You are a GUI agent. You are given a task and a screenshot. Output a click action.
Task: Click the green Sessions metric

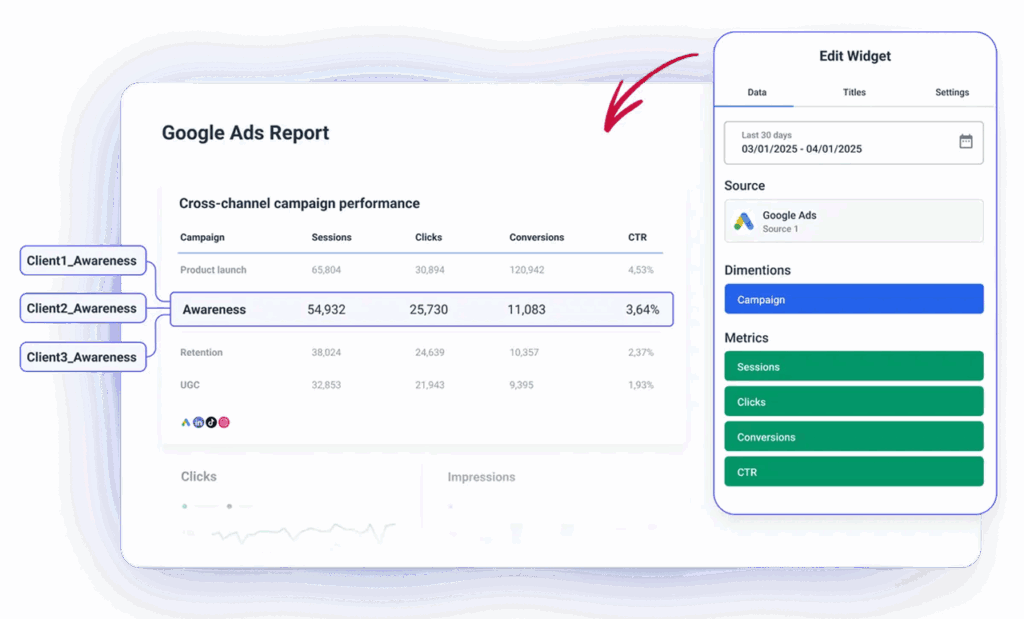click(x=853, y=367)
